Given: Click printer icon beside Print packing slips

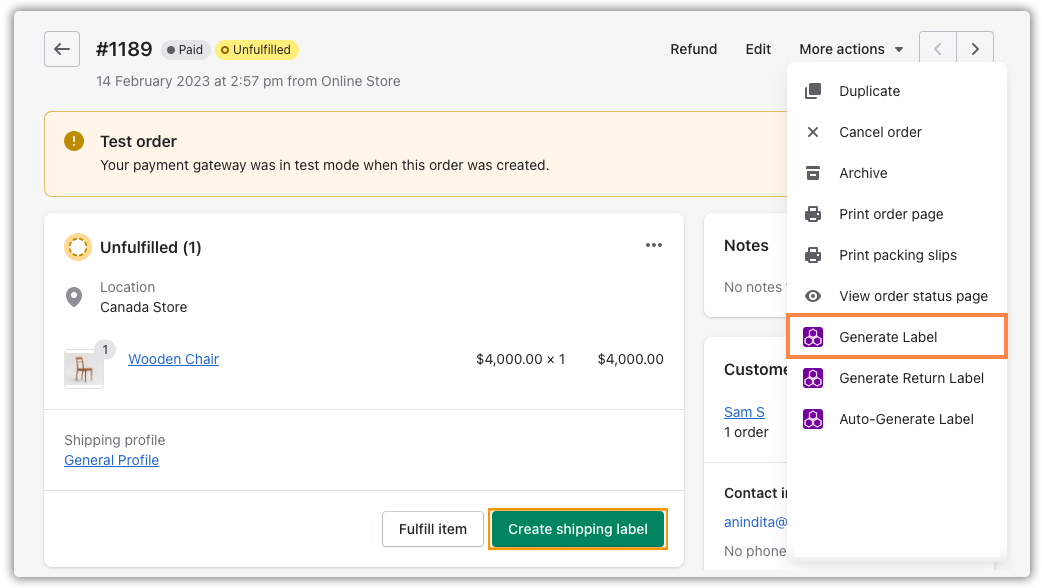Looking at the screenshot, I should point(813,255).
